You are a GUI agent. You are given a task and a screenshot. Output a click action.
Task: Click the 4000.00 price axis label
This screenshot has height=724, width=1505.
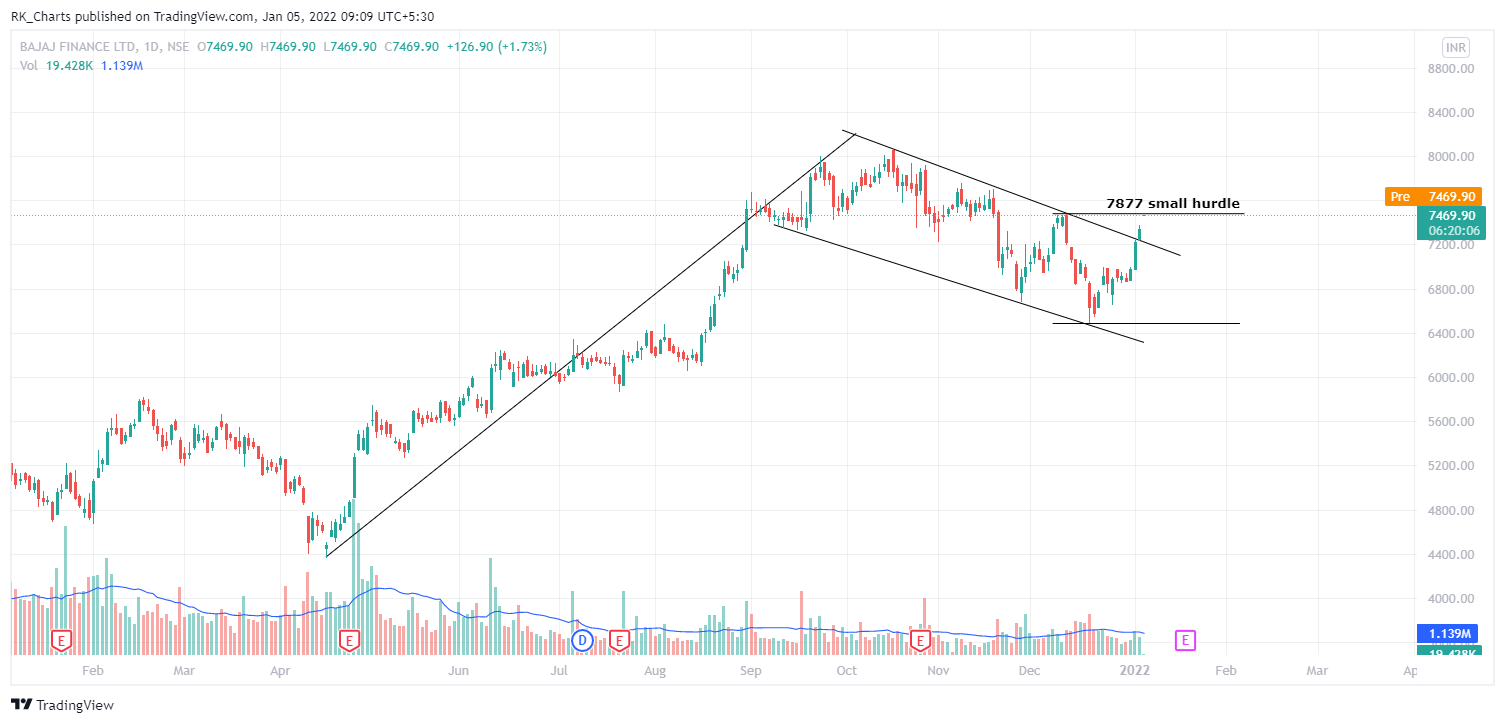(x=1452, y=599)
